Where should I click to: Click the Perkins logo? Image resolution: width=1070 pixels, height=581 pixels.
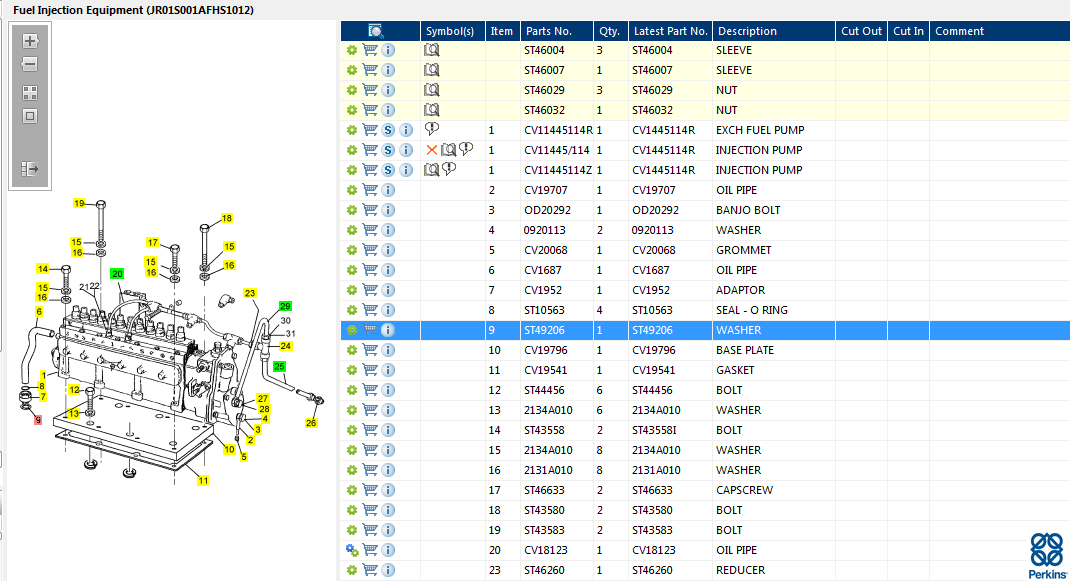click(x=1047, y=555)
